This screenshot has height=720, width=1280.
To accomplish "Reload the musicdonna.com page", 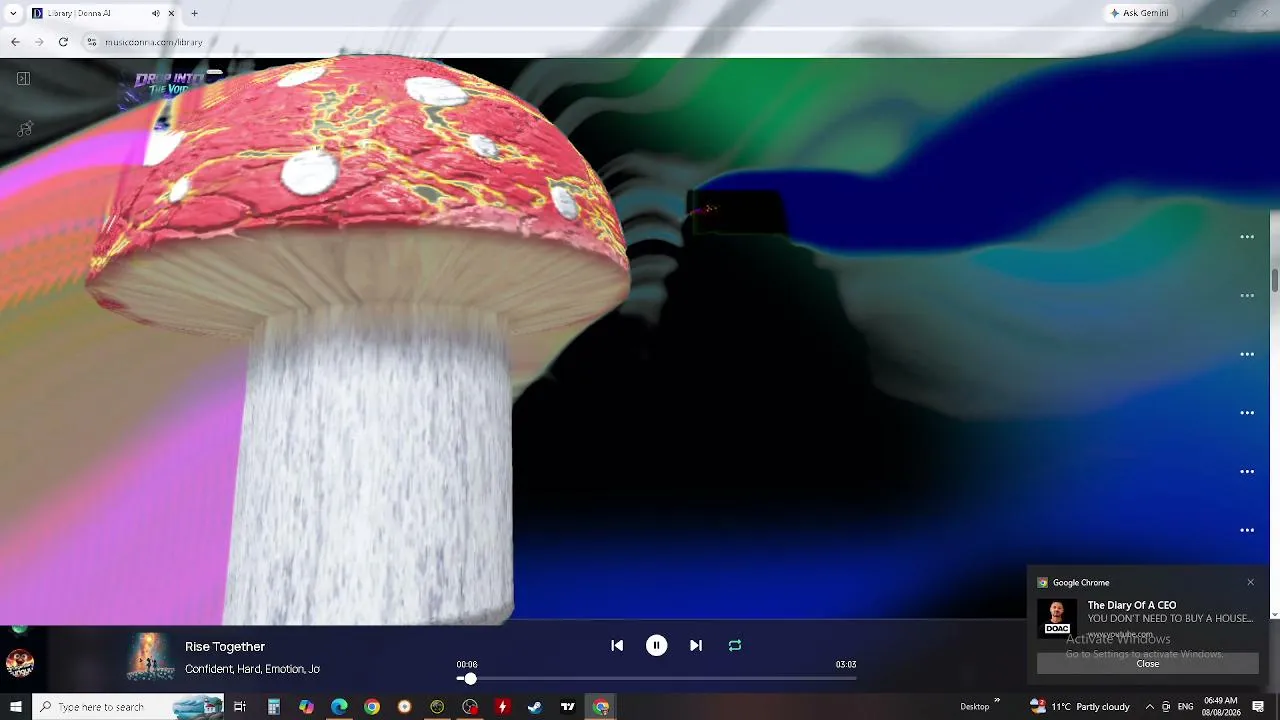I will point(63,42).
